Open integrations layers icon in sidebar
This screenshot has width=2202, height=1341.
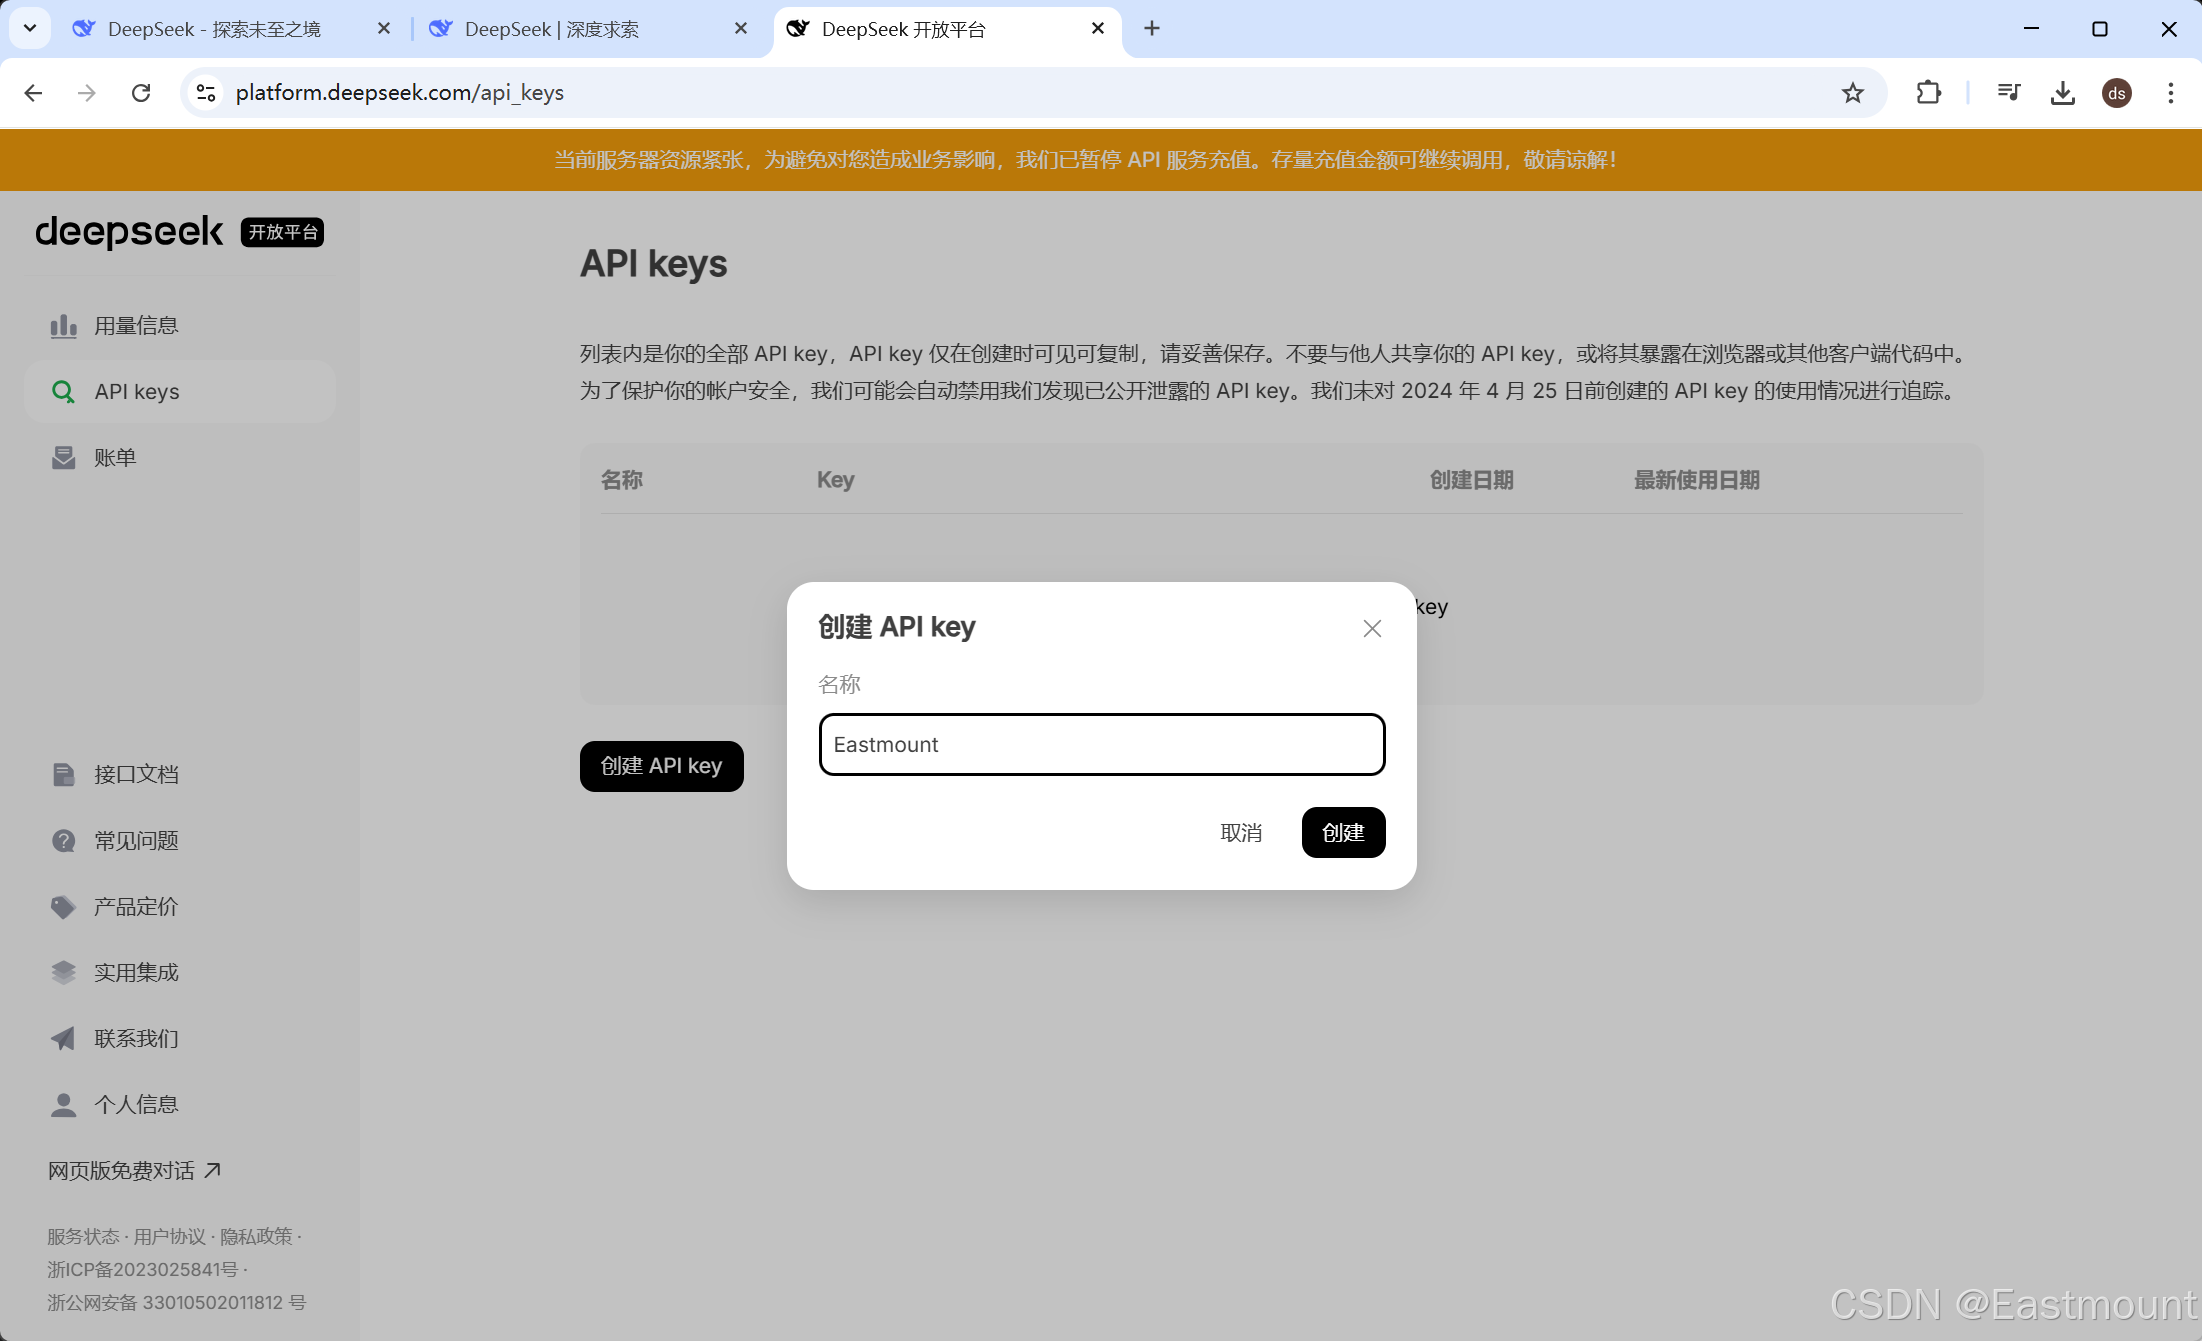[63, 973]
